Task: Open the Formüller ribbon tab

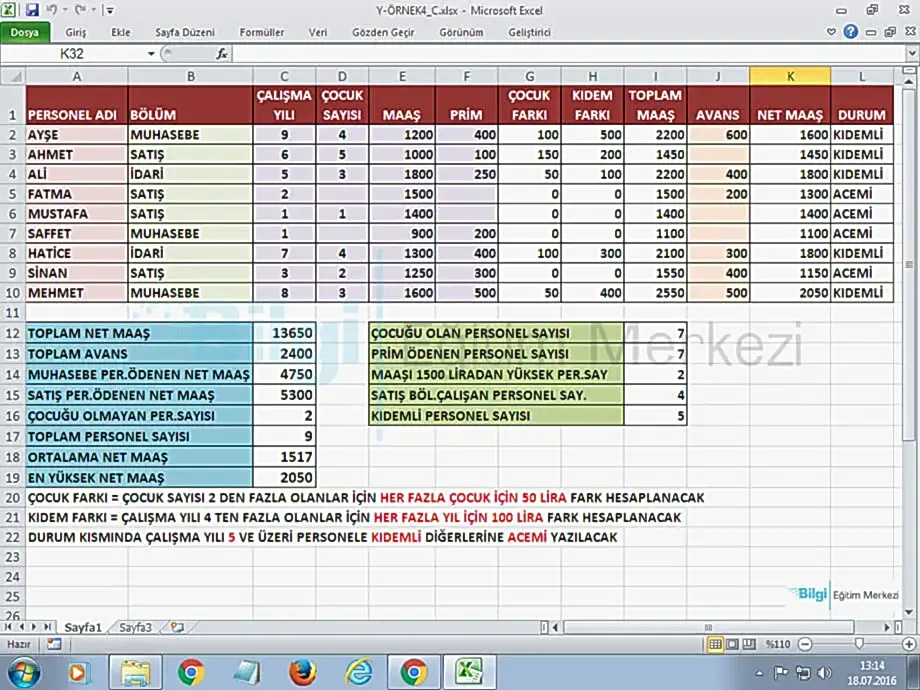Action: pyautogui.click(x=262, y=32)
